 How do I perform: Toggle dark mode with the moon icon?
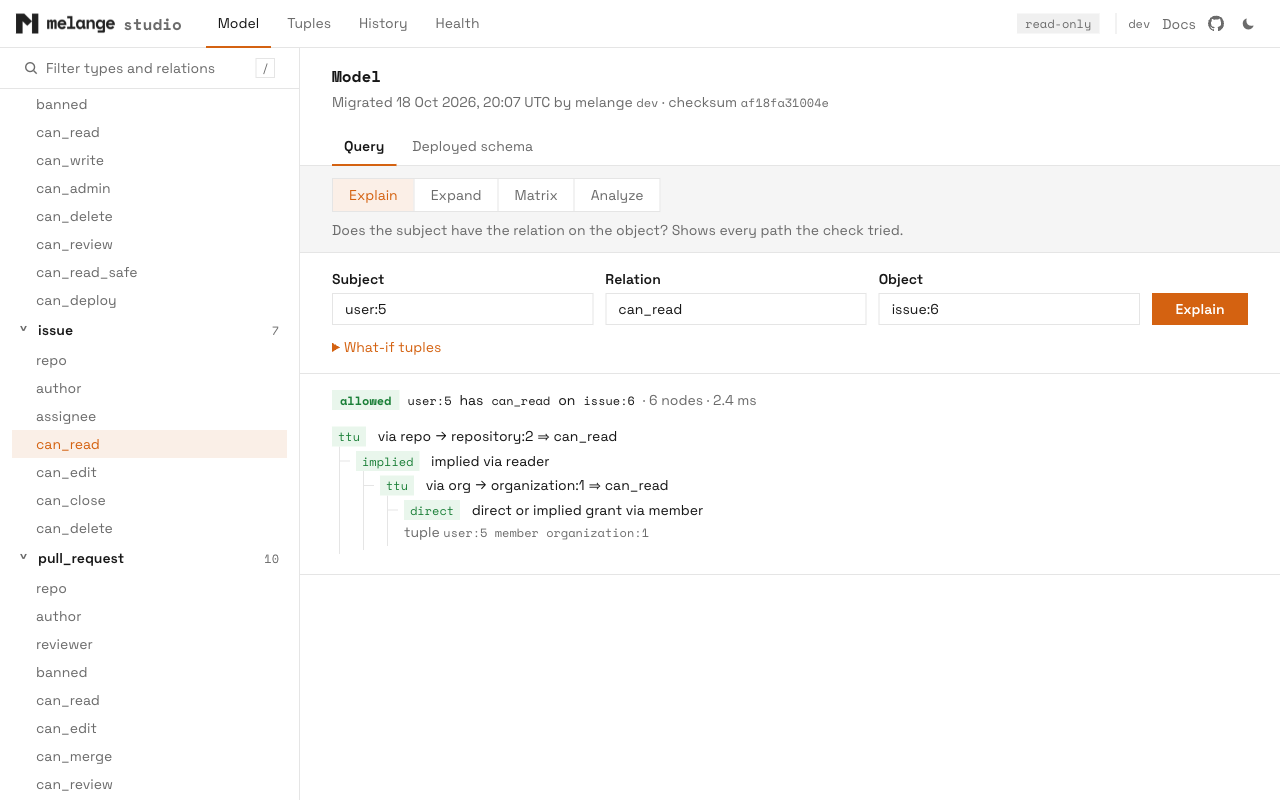1248,23
